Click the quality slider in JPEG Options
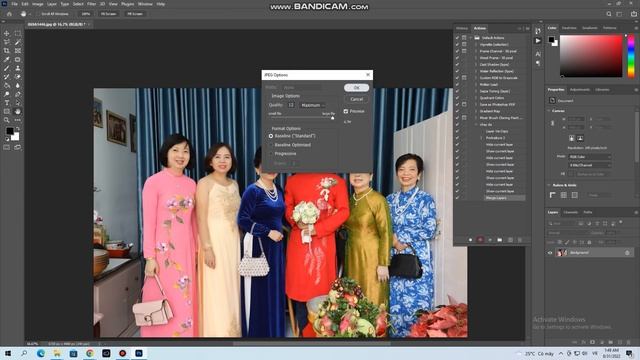Viewport: 640px width, 360px height. (301, 118)
